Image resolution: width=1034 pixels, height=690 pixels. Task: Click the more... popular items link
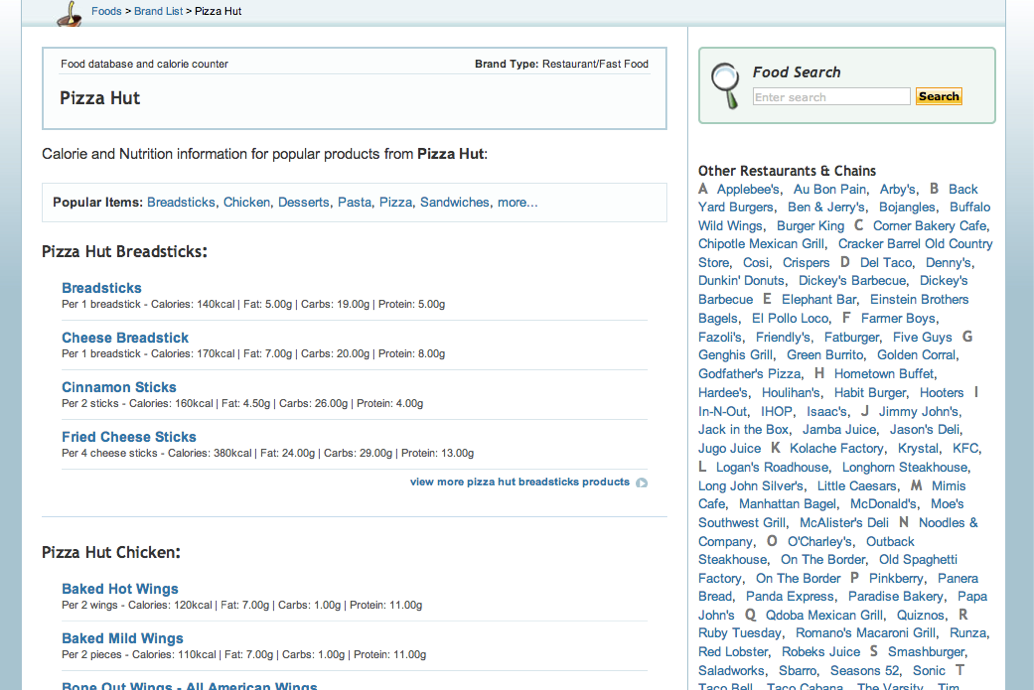[518, 203]
